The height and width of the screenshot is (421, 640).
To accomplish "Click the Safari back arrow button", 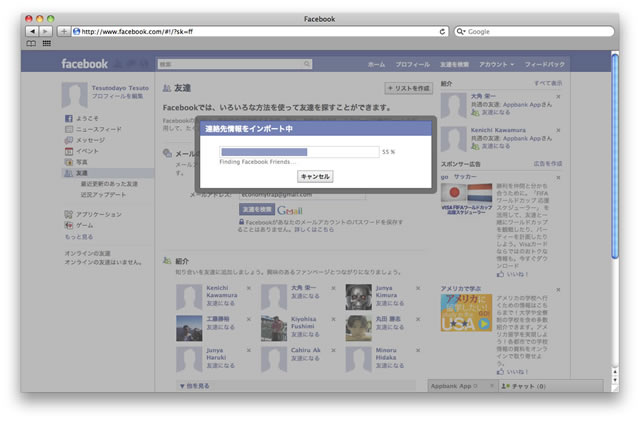I will (32, 31).
